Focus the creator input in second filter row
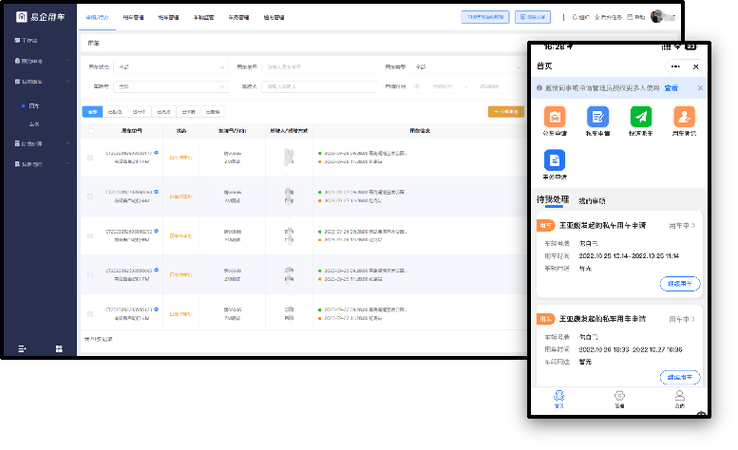The image size is (738, 450). tap(319, 87)
